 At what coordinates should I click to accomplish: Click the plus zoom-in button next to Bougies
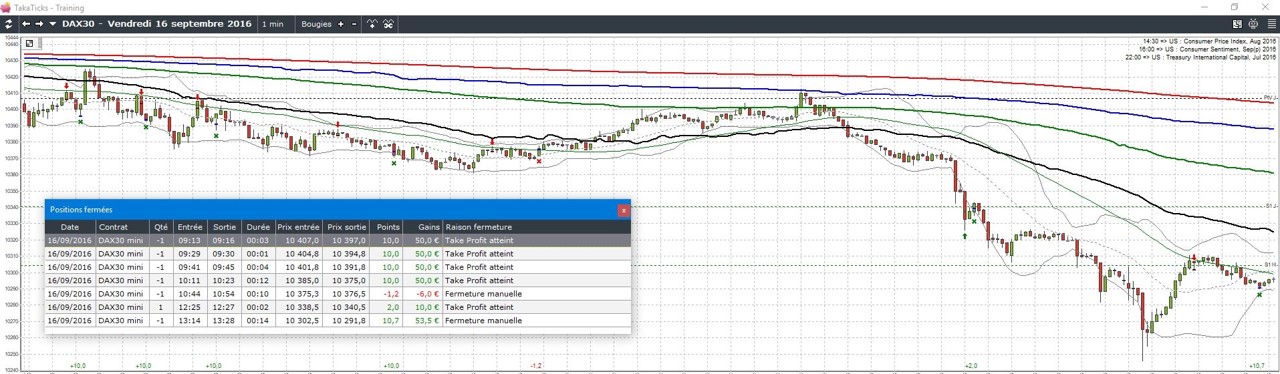coord(340,23)
